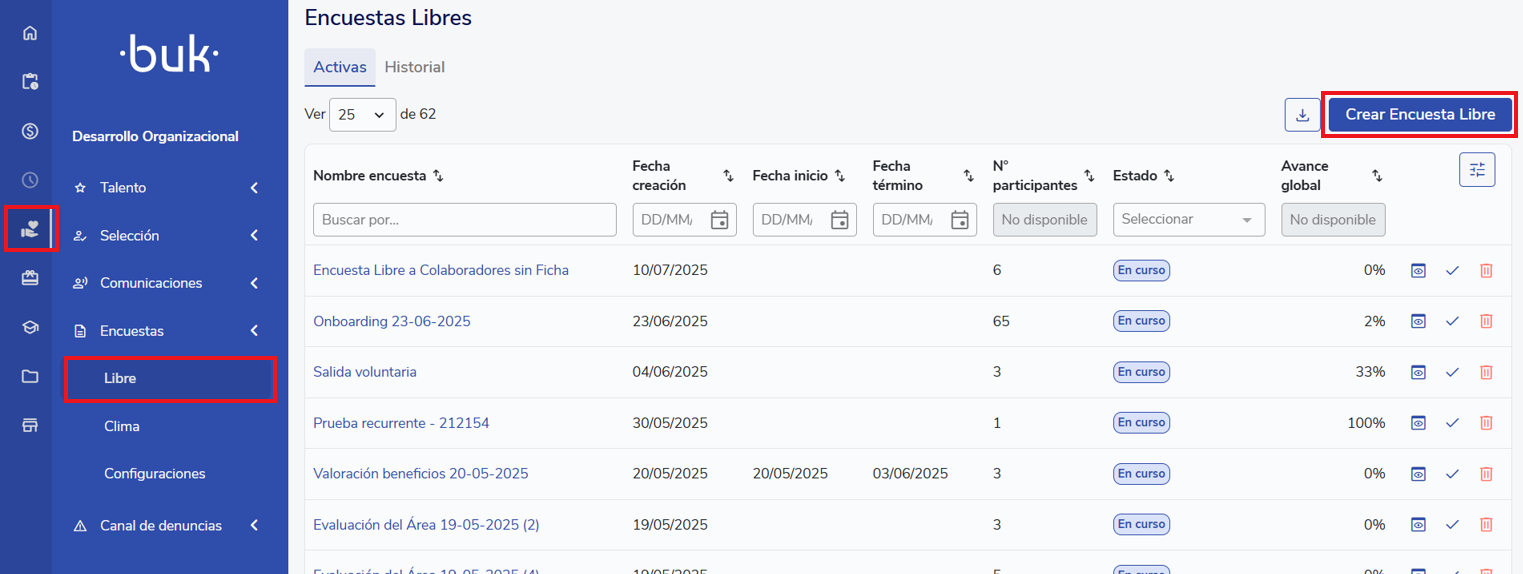Click the checkmark icon for Onboarding 23-06-2025

[1452, 321]
